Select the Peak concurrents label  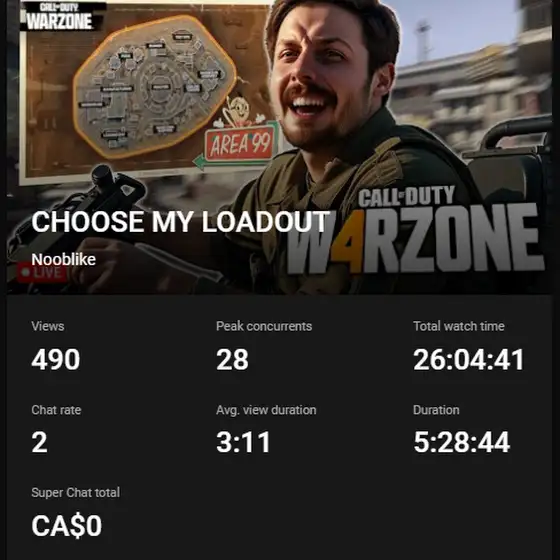point(264,326)
